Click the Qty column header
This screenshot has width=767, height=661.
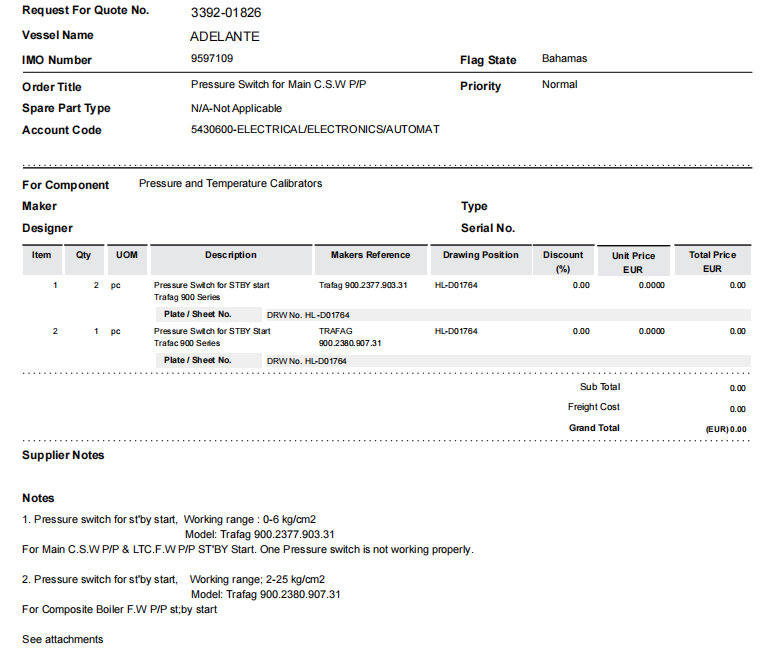(83, 256)
